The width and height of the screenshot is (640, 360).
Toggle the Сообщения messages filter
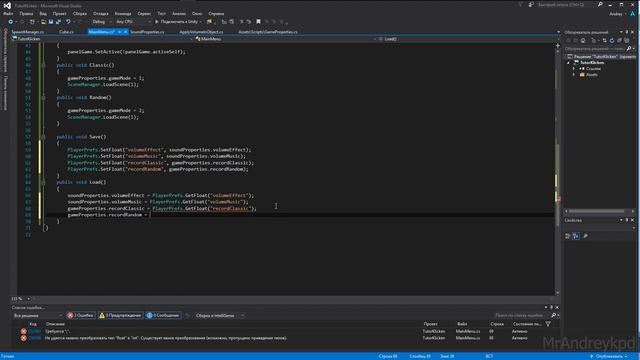coord(163,316)
